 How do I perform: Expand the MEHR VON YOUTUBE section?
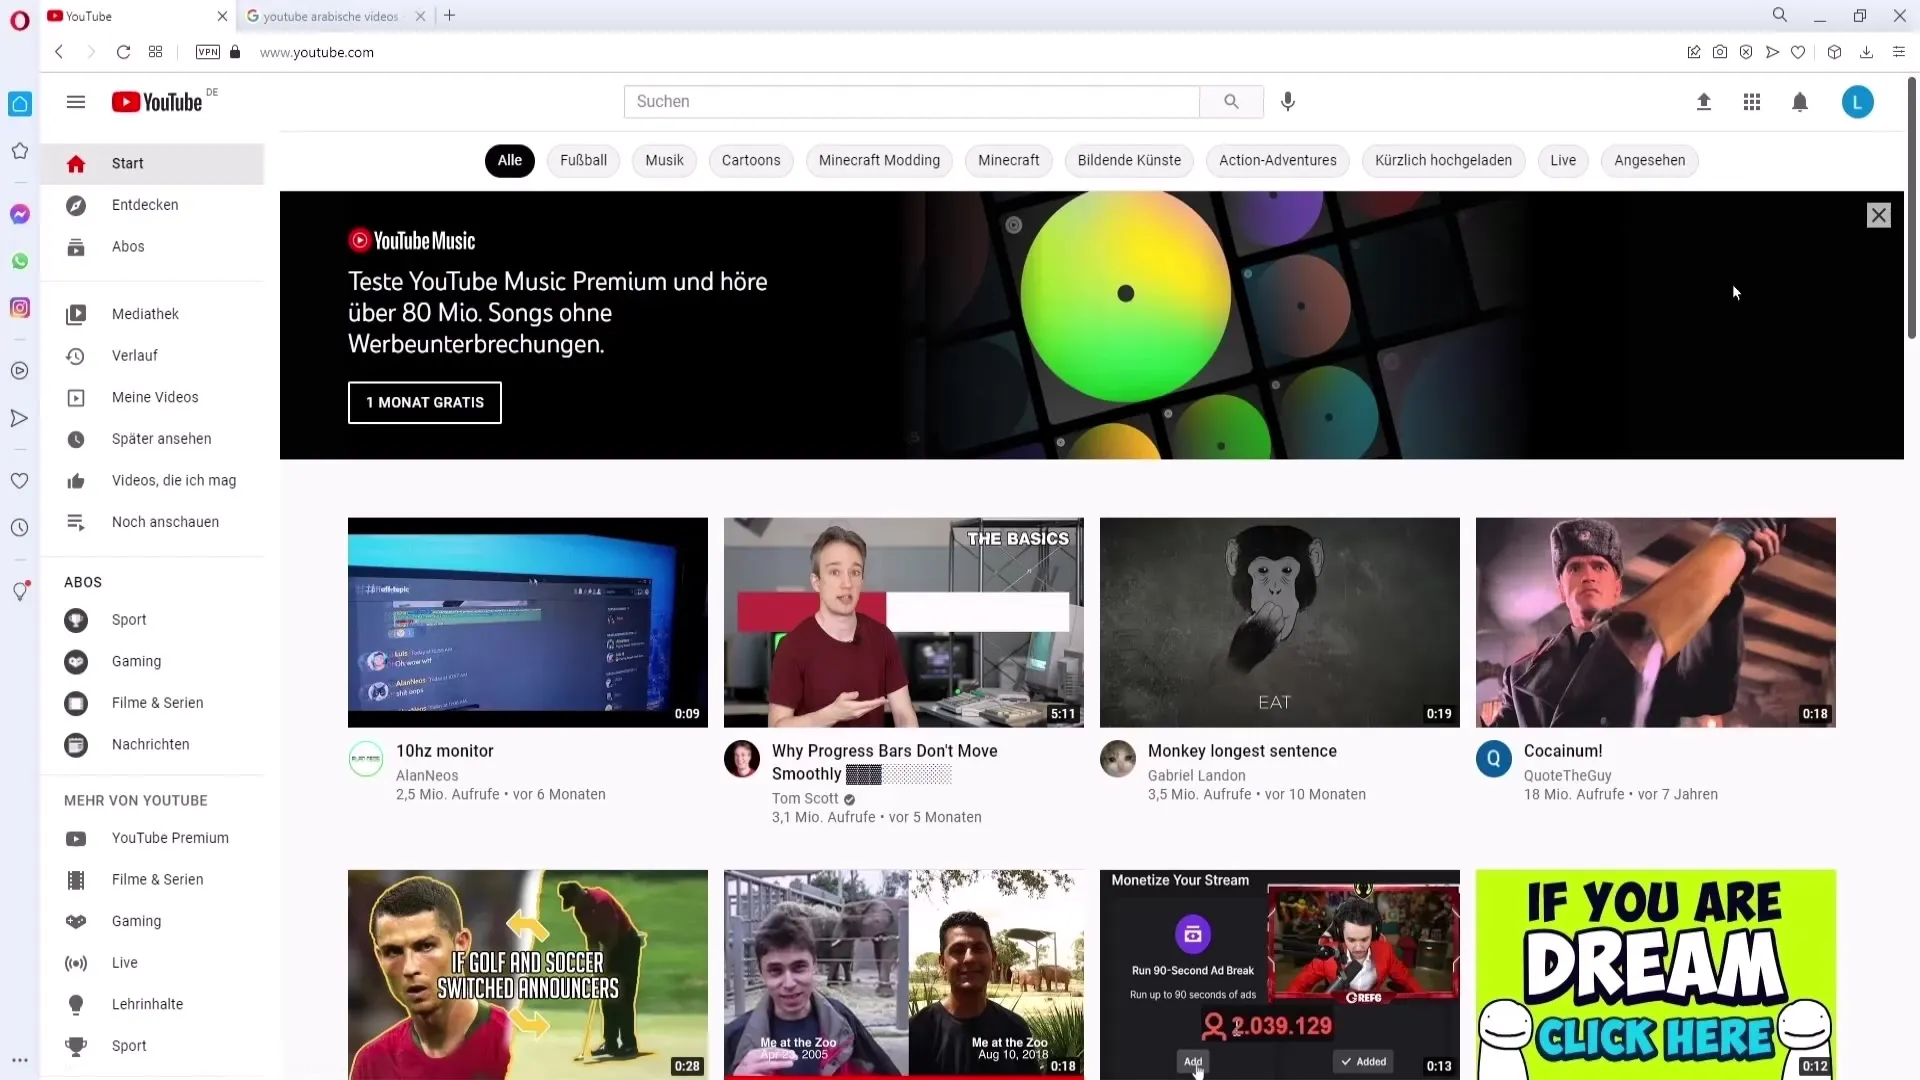coord(135,800)
